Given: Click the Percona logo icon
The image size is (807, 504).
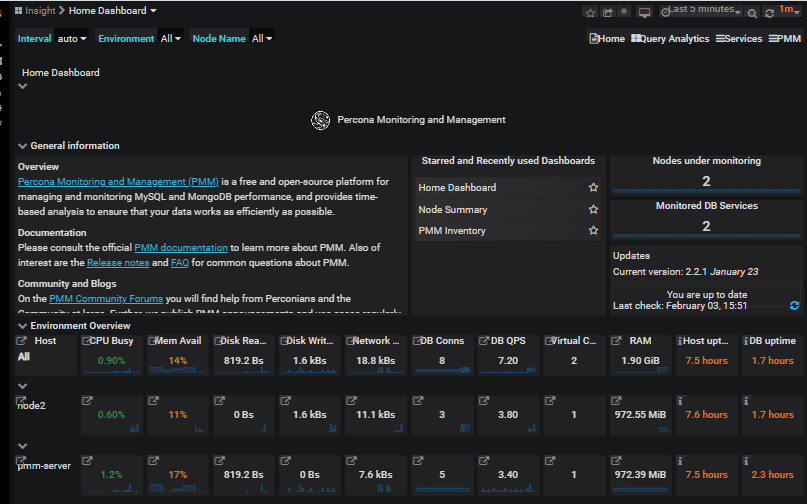Looking at the screenshot, I should 320,120.
